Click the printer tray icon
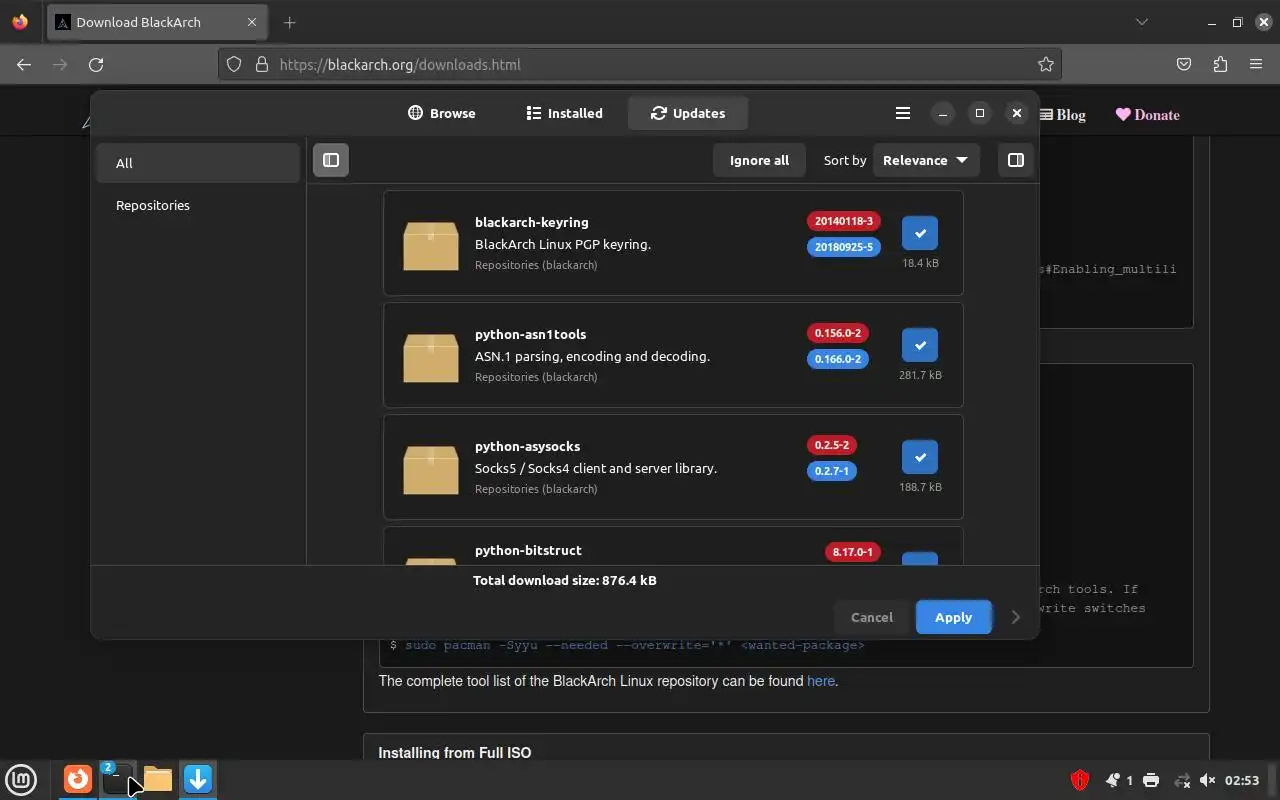1280x800 pixels. point(1151,780)
